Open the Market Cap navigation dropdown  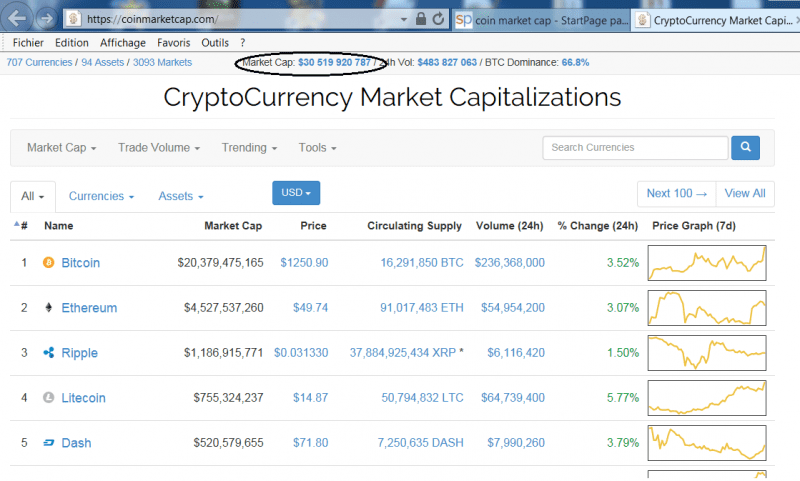(61, 148)
